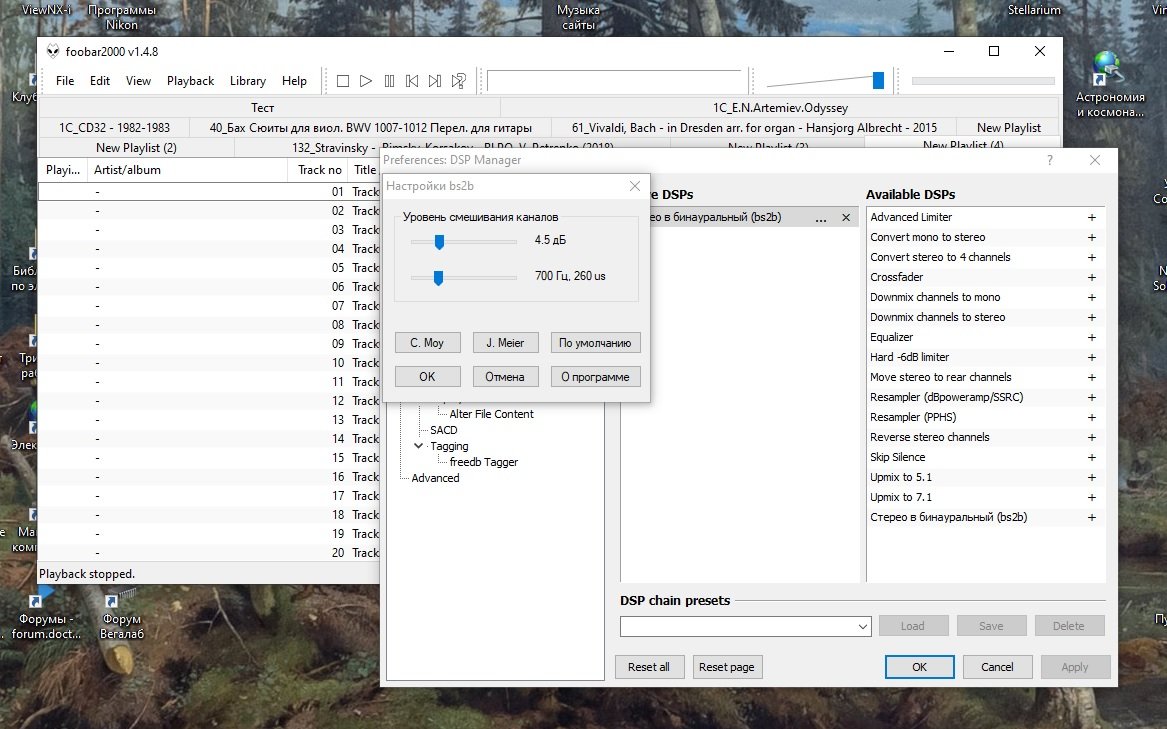Screen dimensions: 1167x729
Task: Confirm bs2b settings with OK
Action: [427, 377]
